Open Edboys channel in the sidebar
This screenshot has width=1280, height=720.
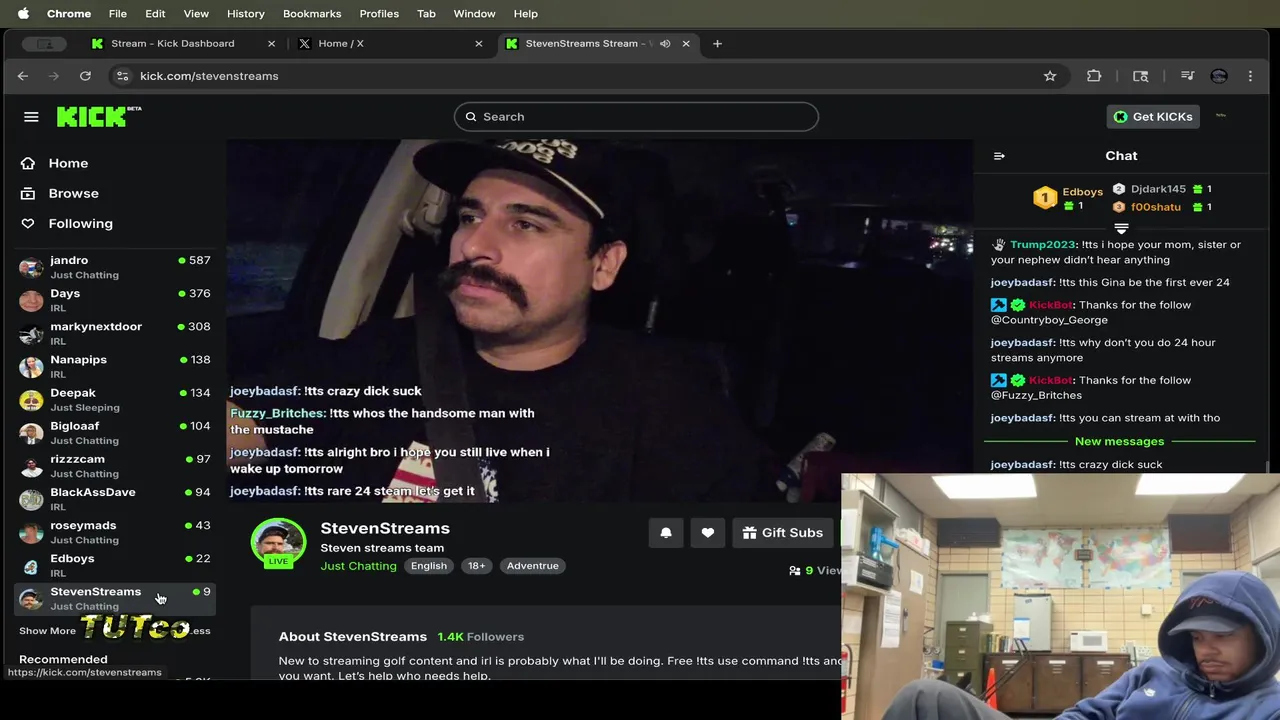point(115,565)
